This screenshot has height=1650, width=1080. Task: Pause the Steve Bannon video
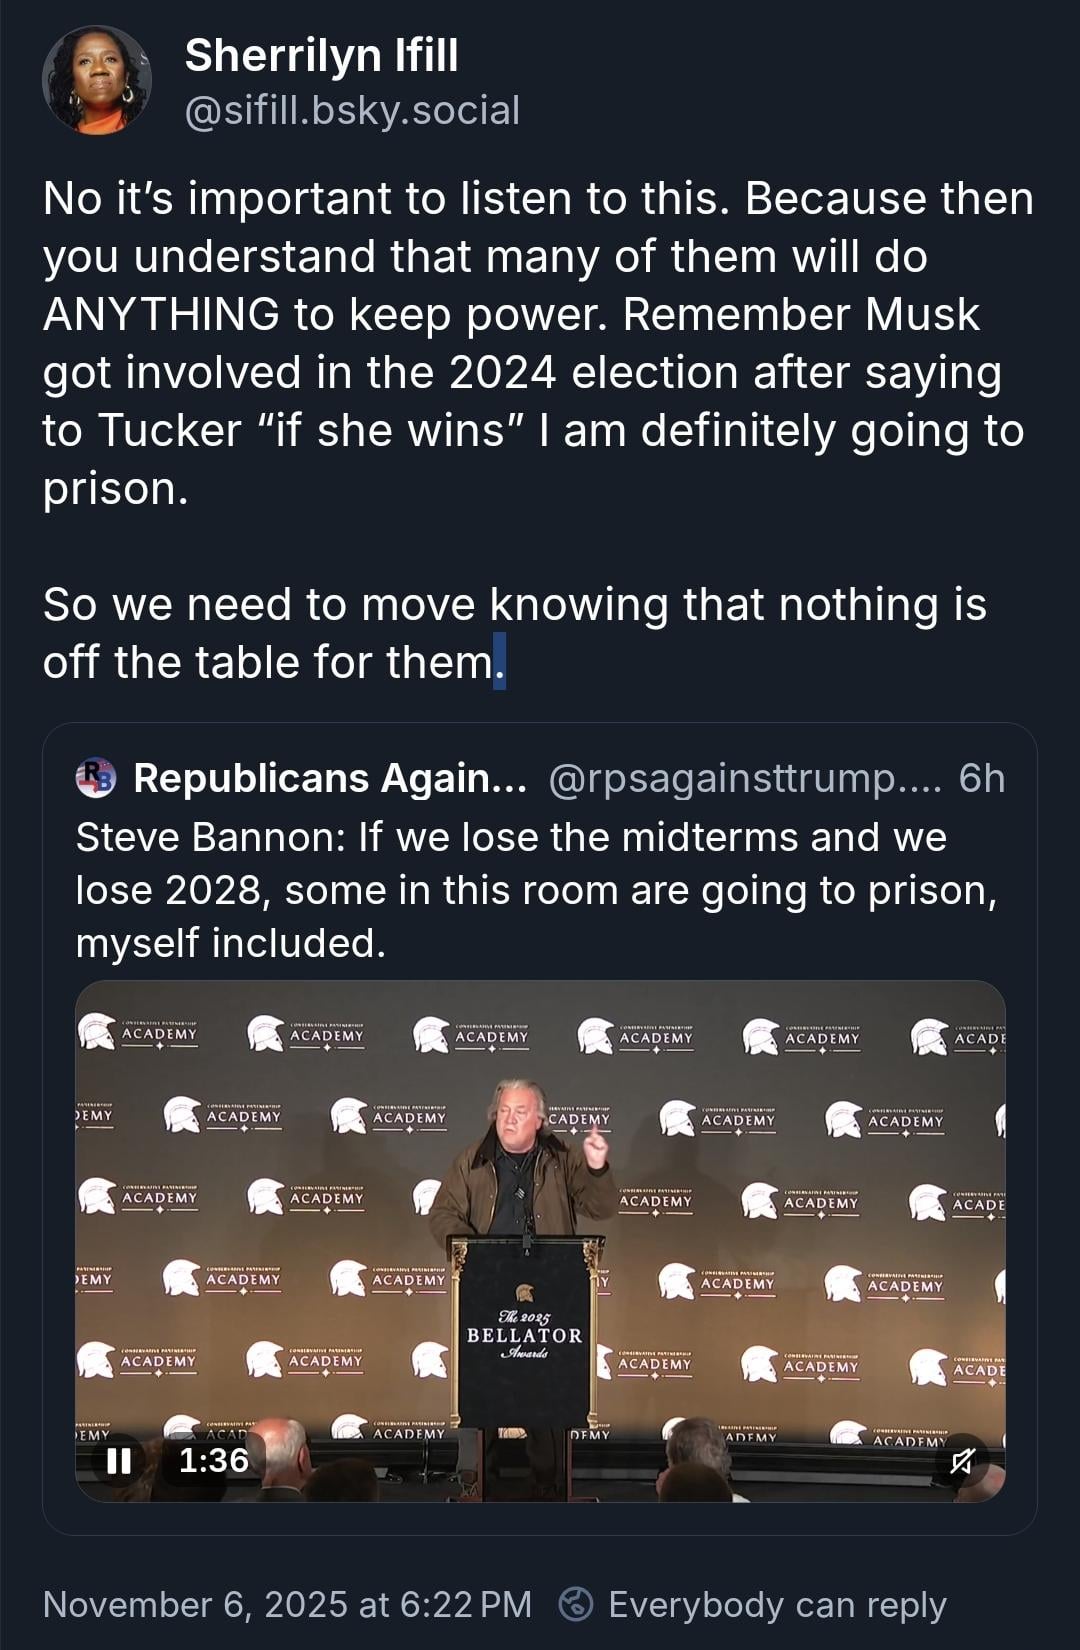[x=119, y=1461]
